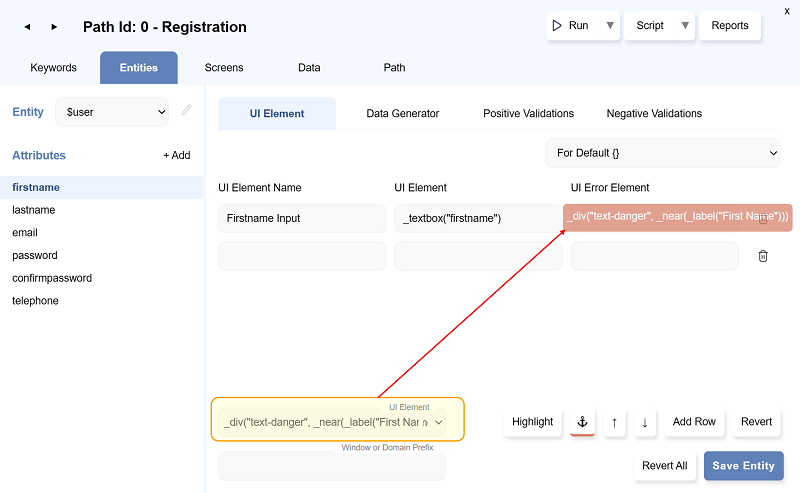Screen dimensions: 800x493
Task: Move row down with the down arrow
Action: tap(645, 422)
